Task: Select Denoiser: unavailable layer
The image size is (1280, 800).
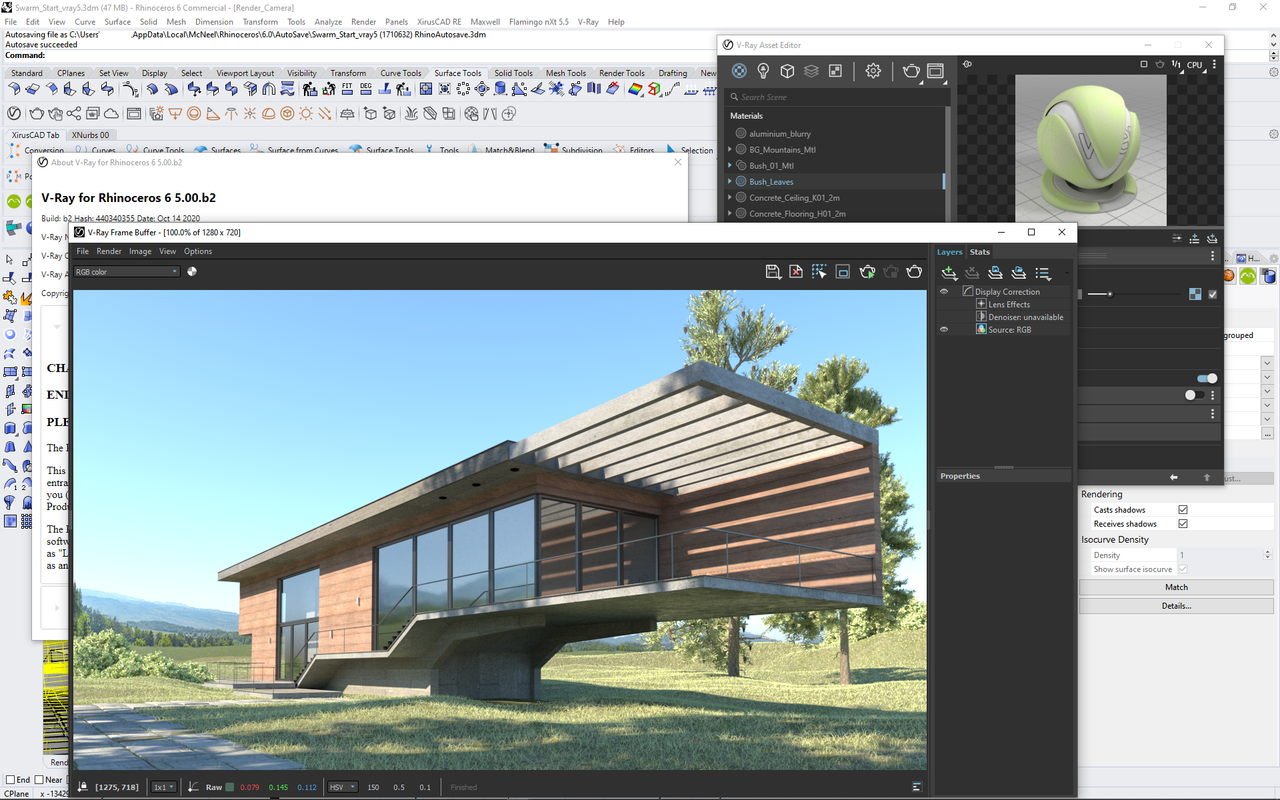Action: pyautogui.click(x=1026, y=317)
